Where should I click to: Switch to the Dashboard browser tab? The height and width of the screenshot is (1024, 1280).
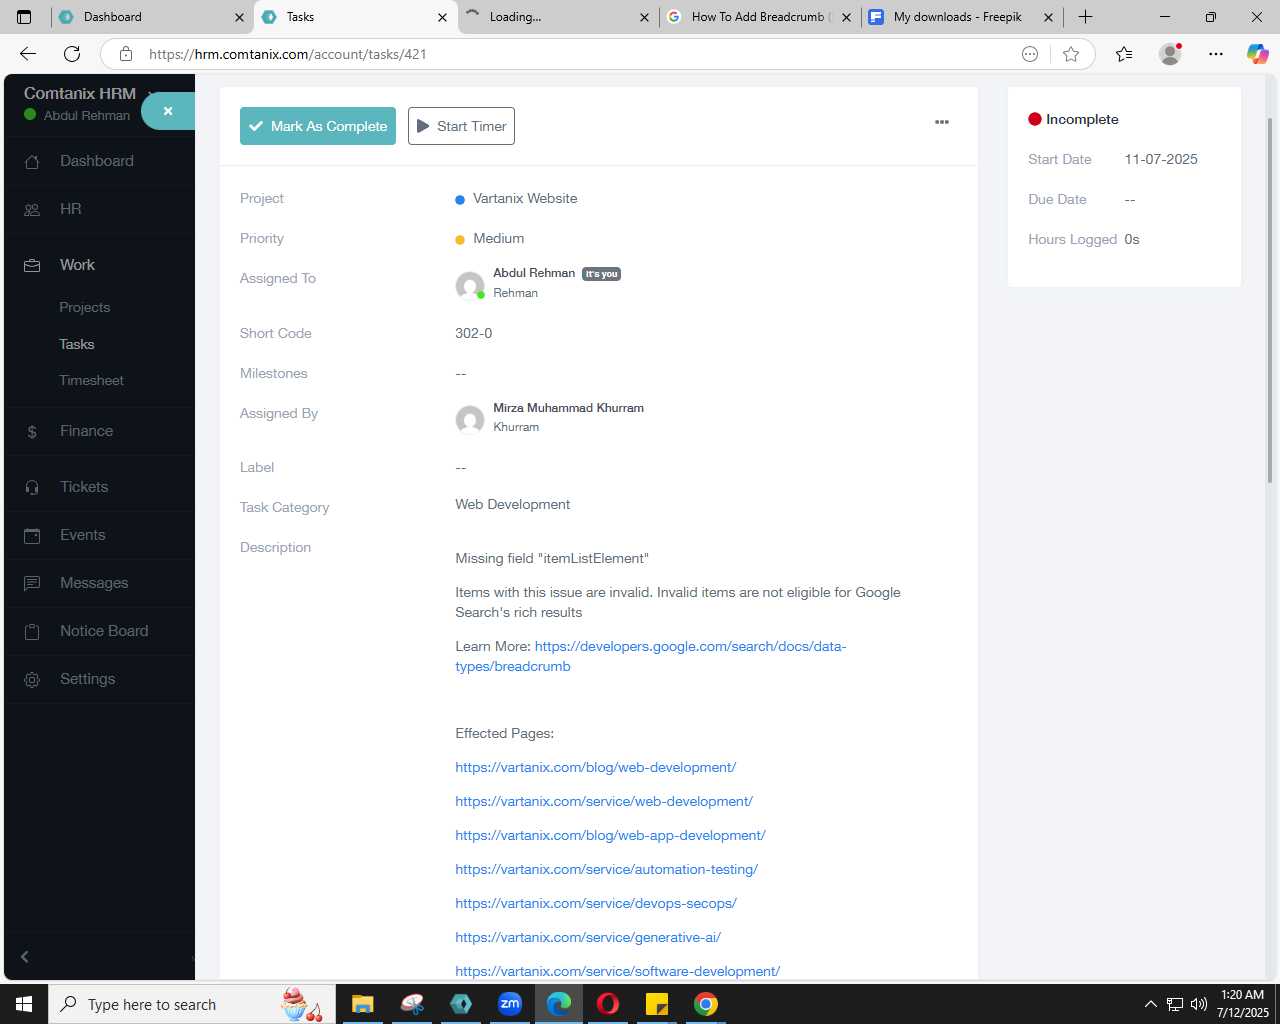tap(150, 17)
